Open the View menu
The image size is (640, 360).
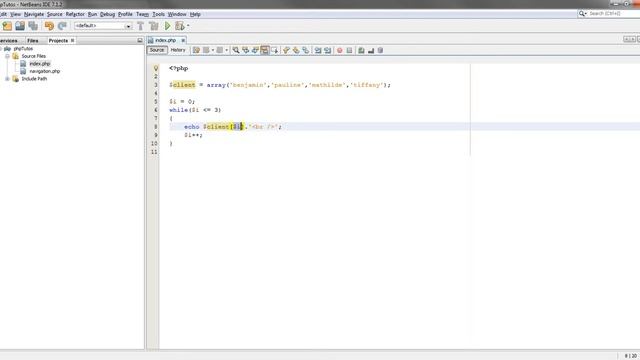pos(16,14)
